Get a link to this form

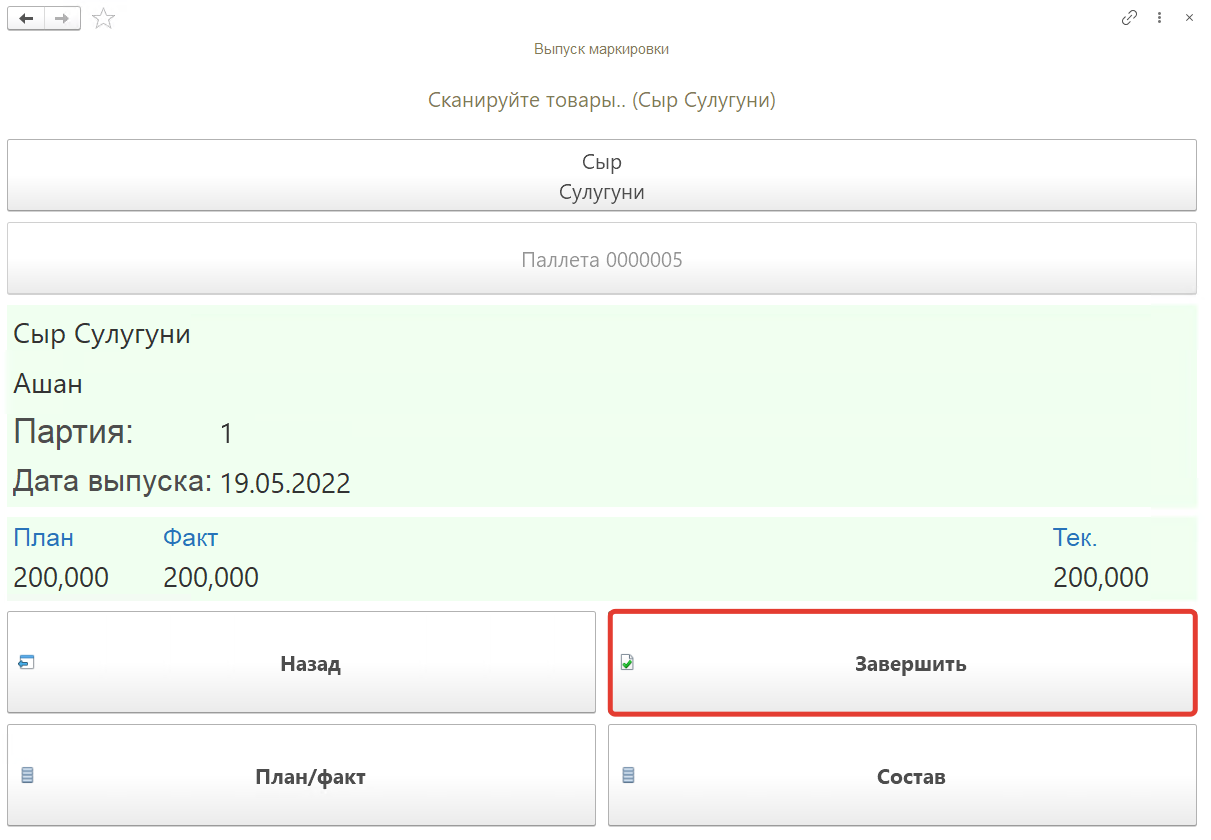(1129, 17)
